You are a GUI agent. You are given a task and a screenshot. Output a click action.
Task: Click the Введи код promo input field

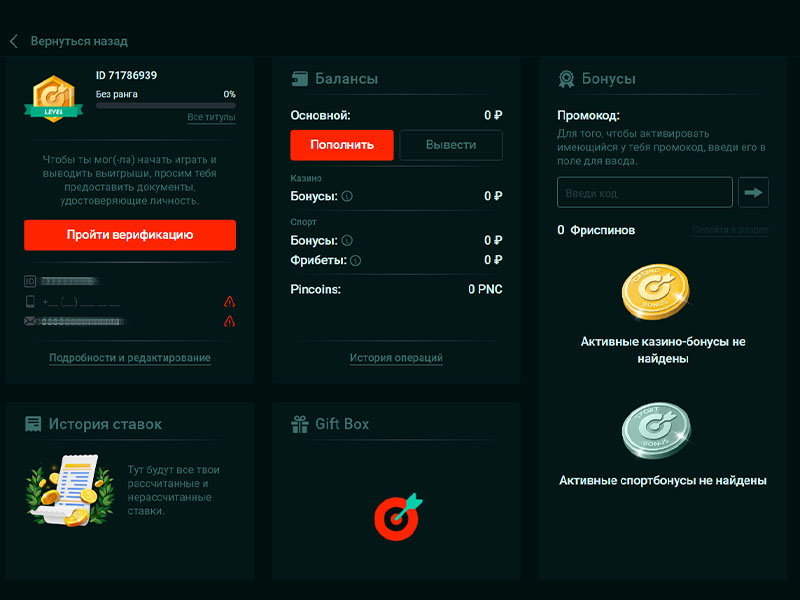(x=645, y=192)
